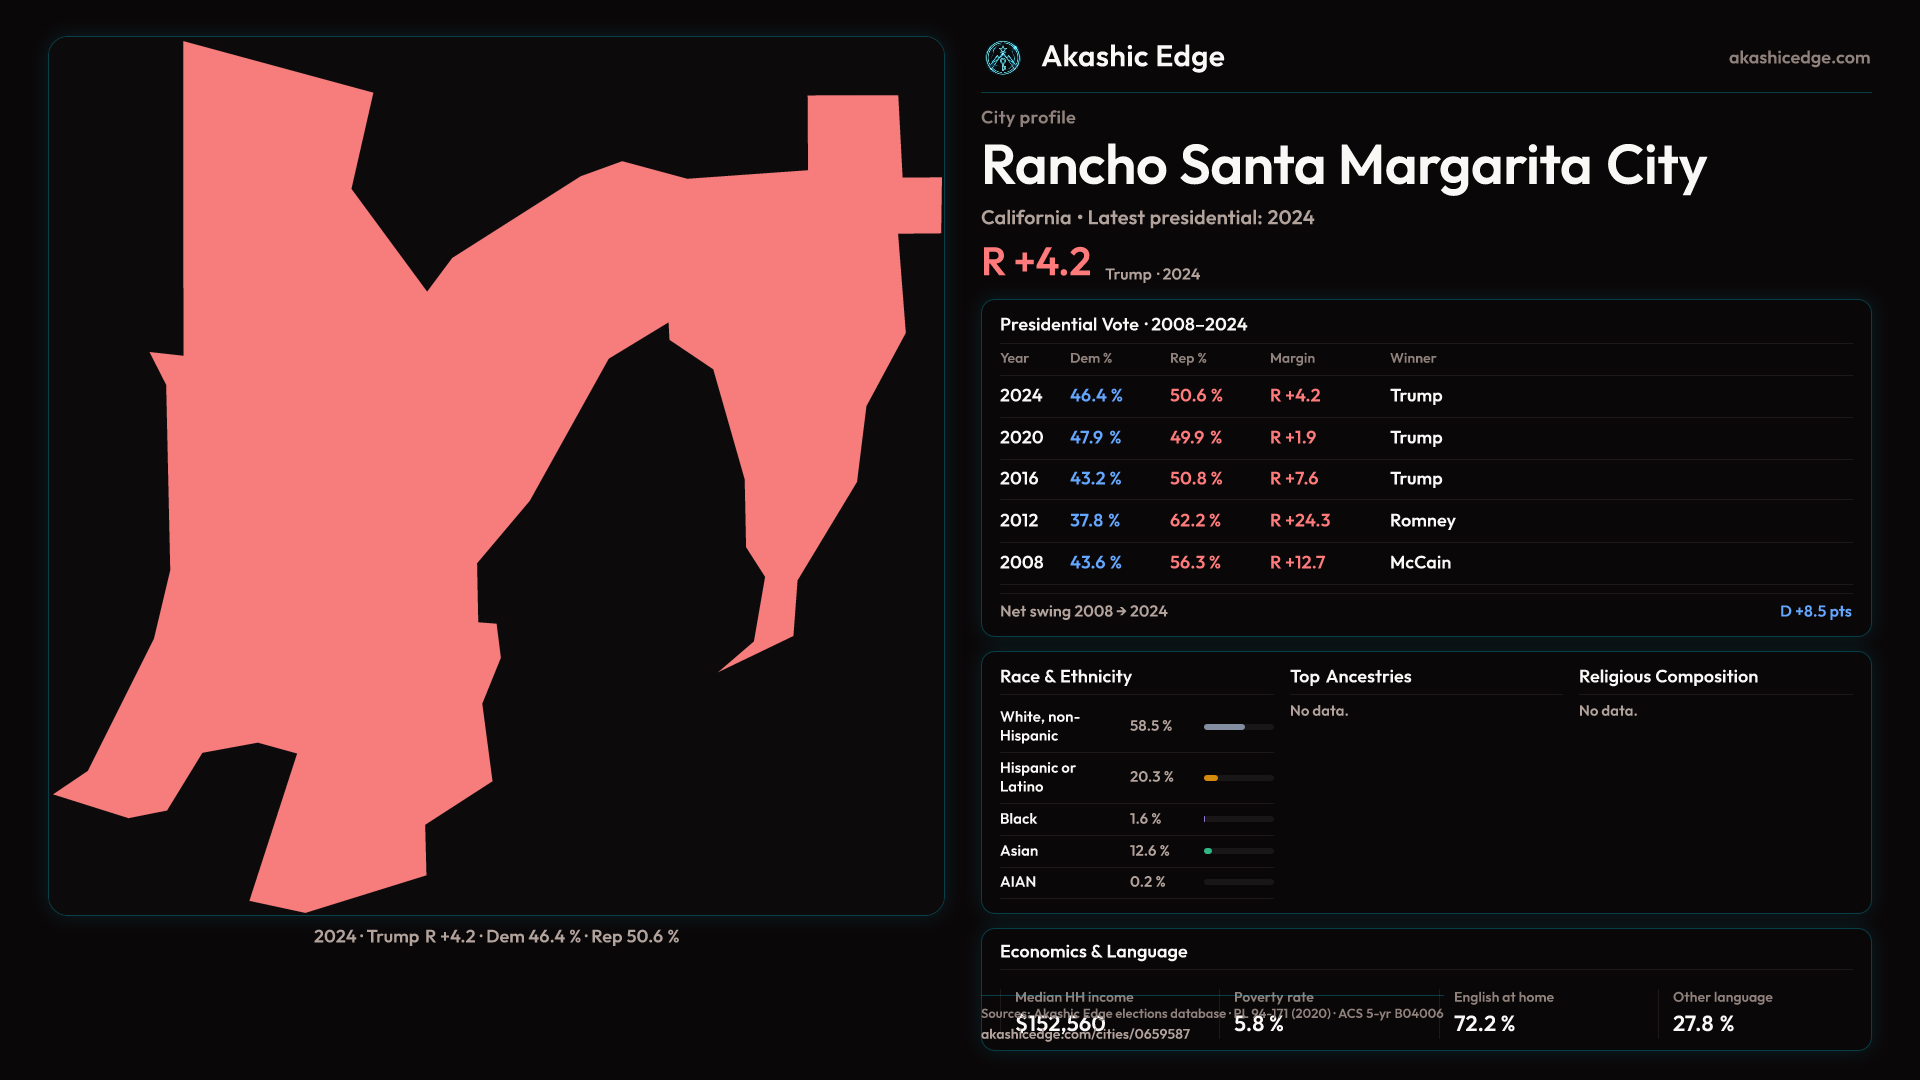Click the Rancho Santa Margarita City title
The height and width of the screenshot is (1080, 1920).
point(1343,166)
